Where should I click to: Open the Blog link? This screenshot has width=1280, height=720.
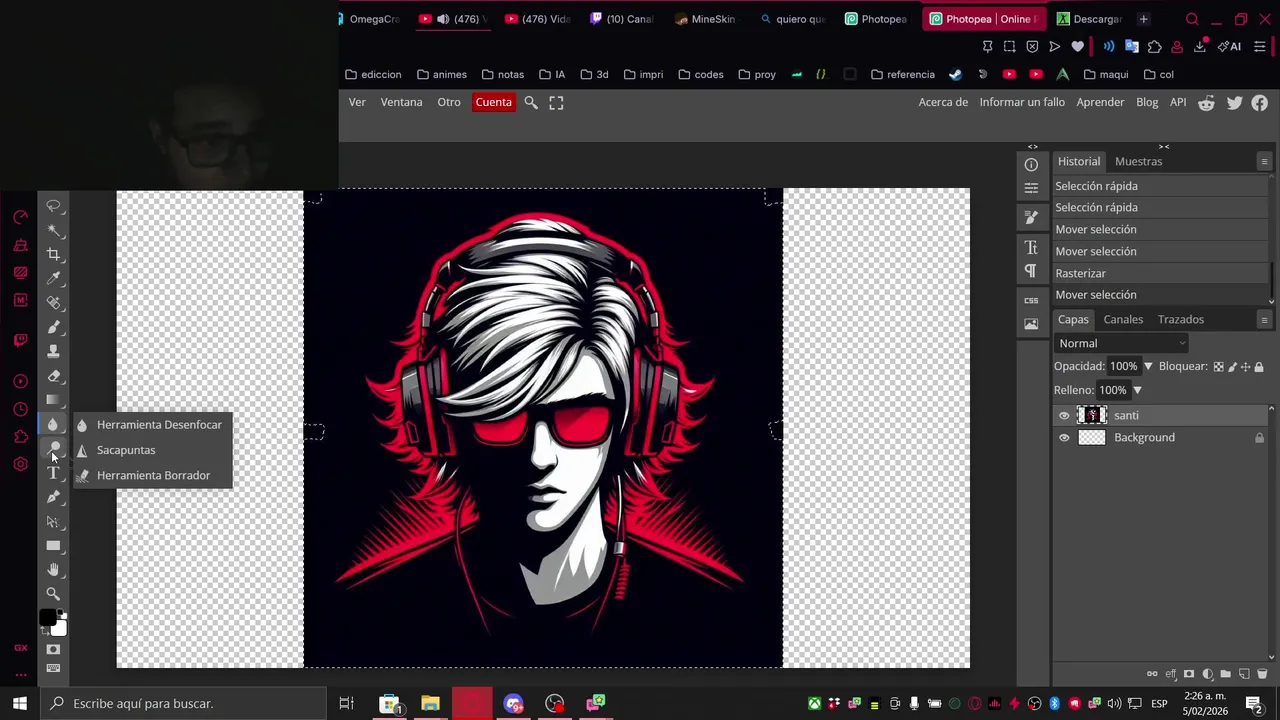tap(1147, 102)
